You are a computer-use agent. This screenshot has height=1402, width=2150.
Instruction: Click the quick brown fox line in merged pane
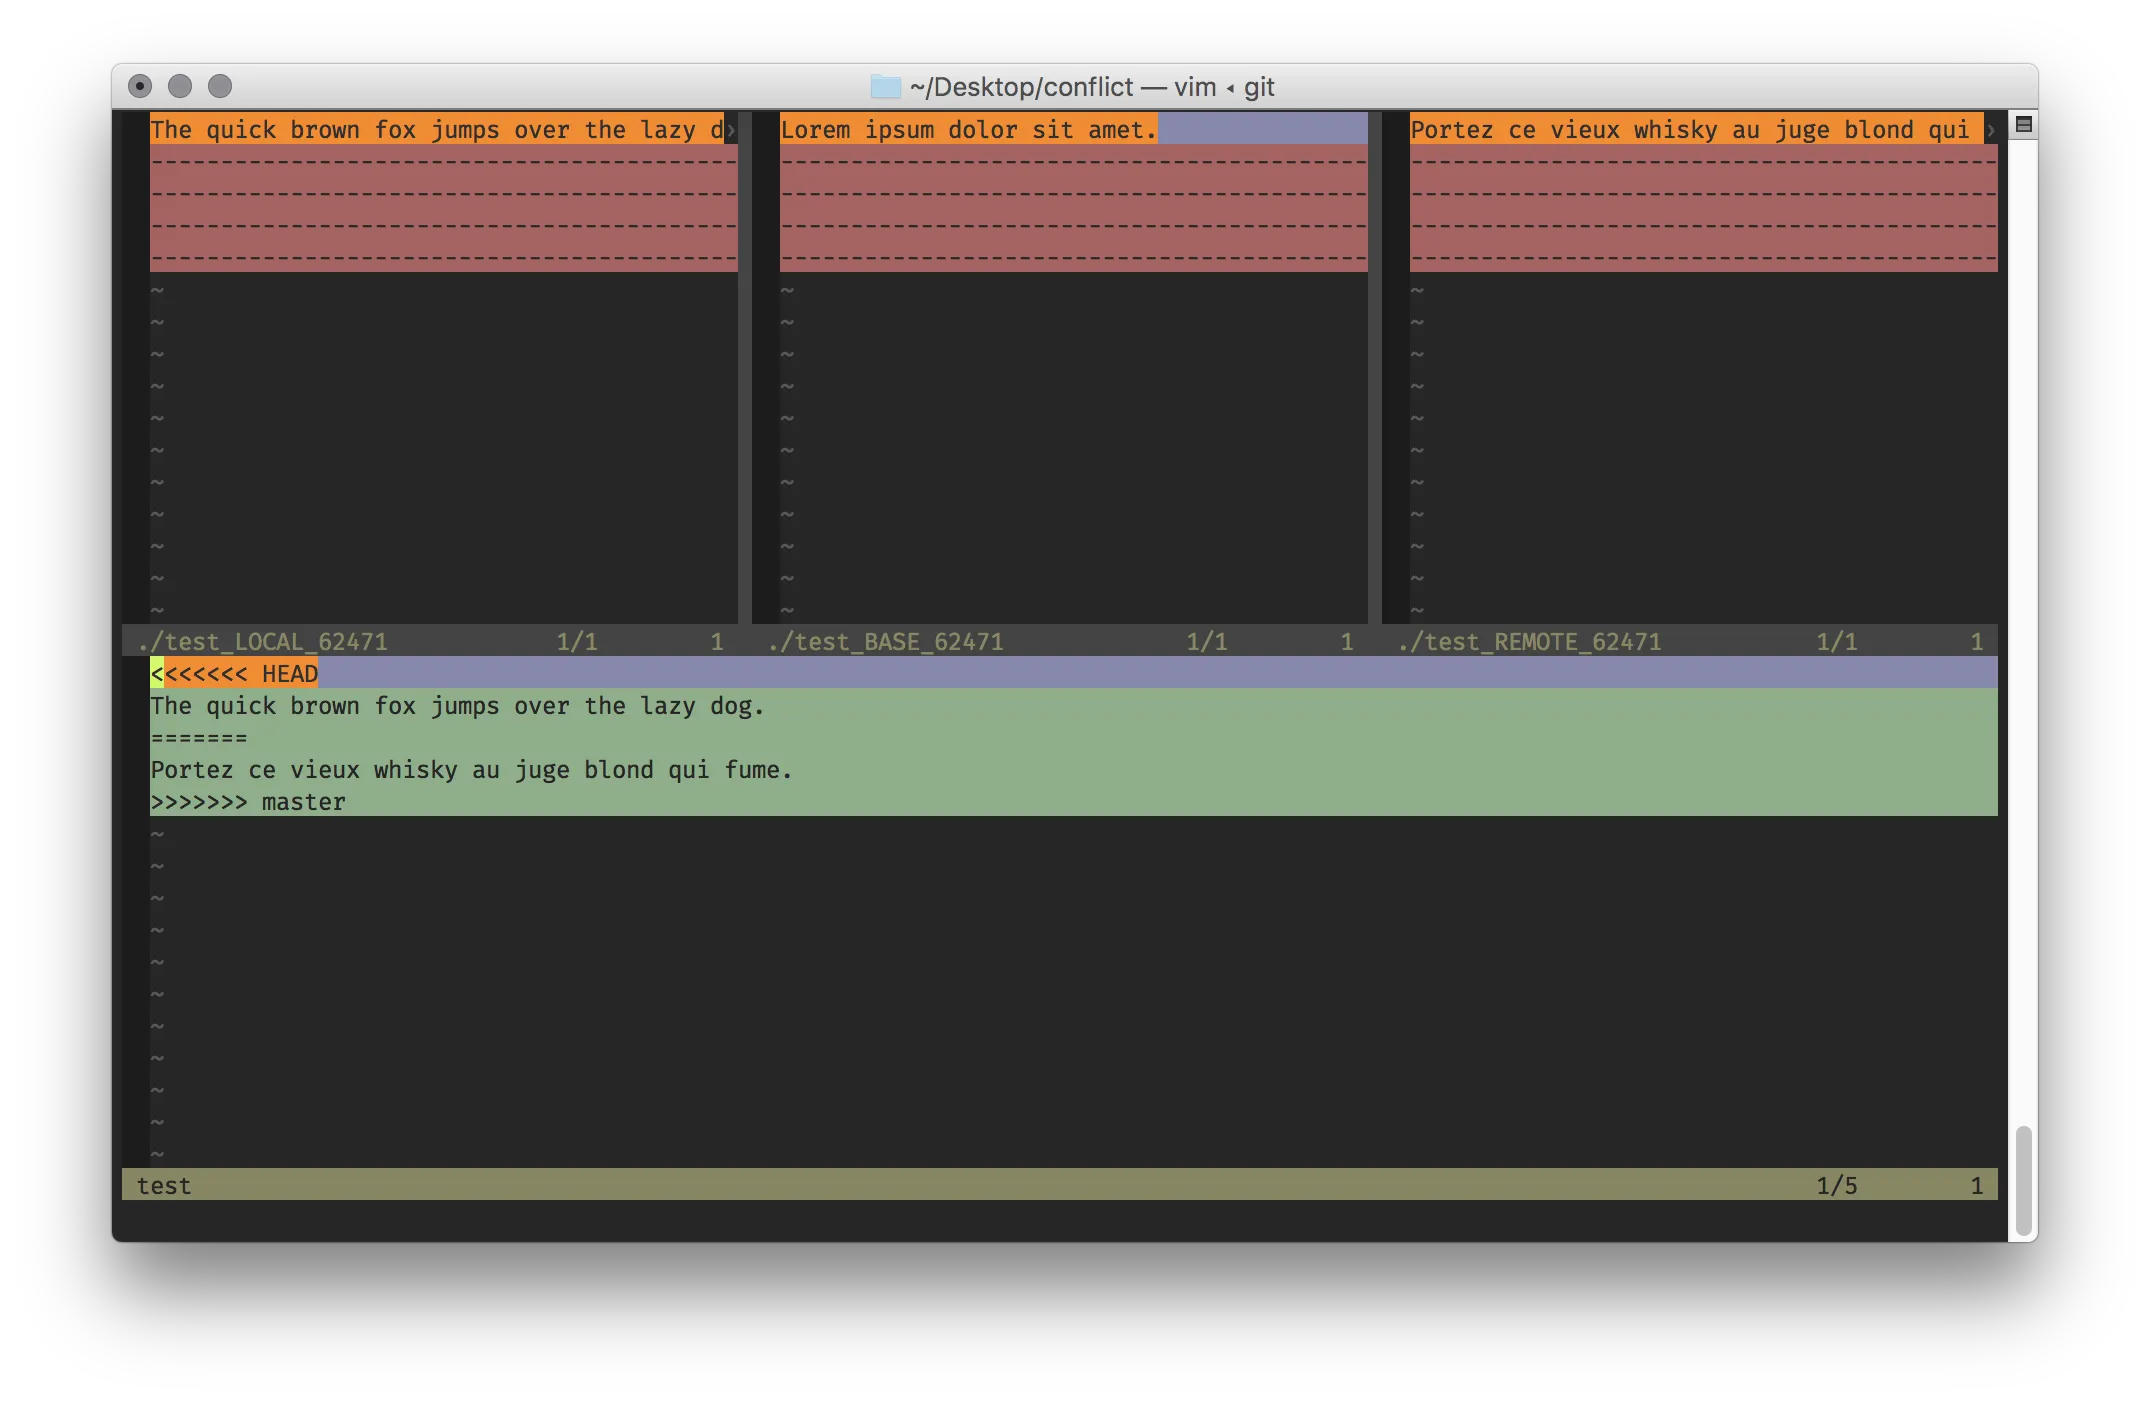pyautogui.click(x=457, y=706)
